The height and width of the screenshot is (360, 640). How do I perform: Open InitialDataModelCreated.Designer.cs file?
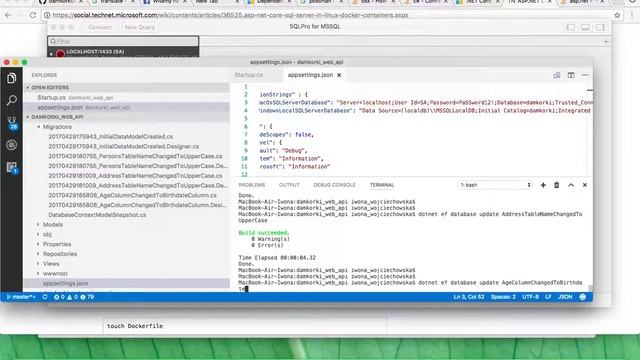[x=124, y=146]
